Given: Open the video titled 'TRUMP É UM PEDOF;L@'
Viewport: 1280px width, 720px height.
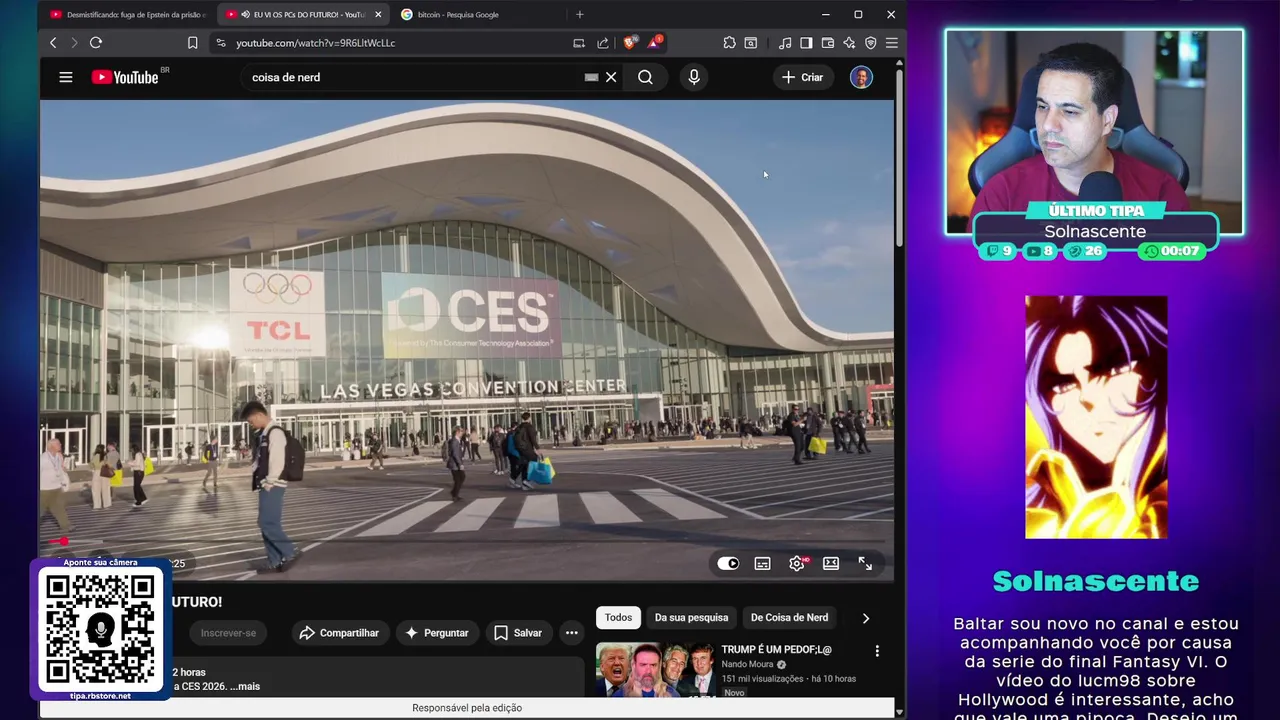Looking at the screenshot, I should click(776, 650).
